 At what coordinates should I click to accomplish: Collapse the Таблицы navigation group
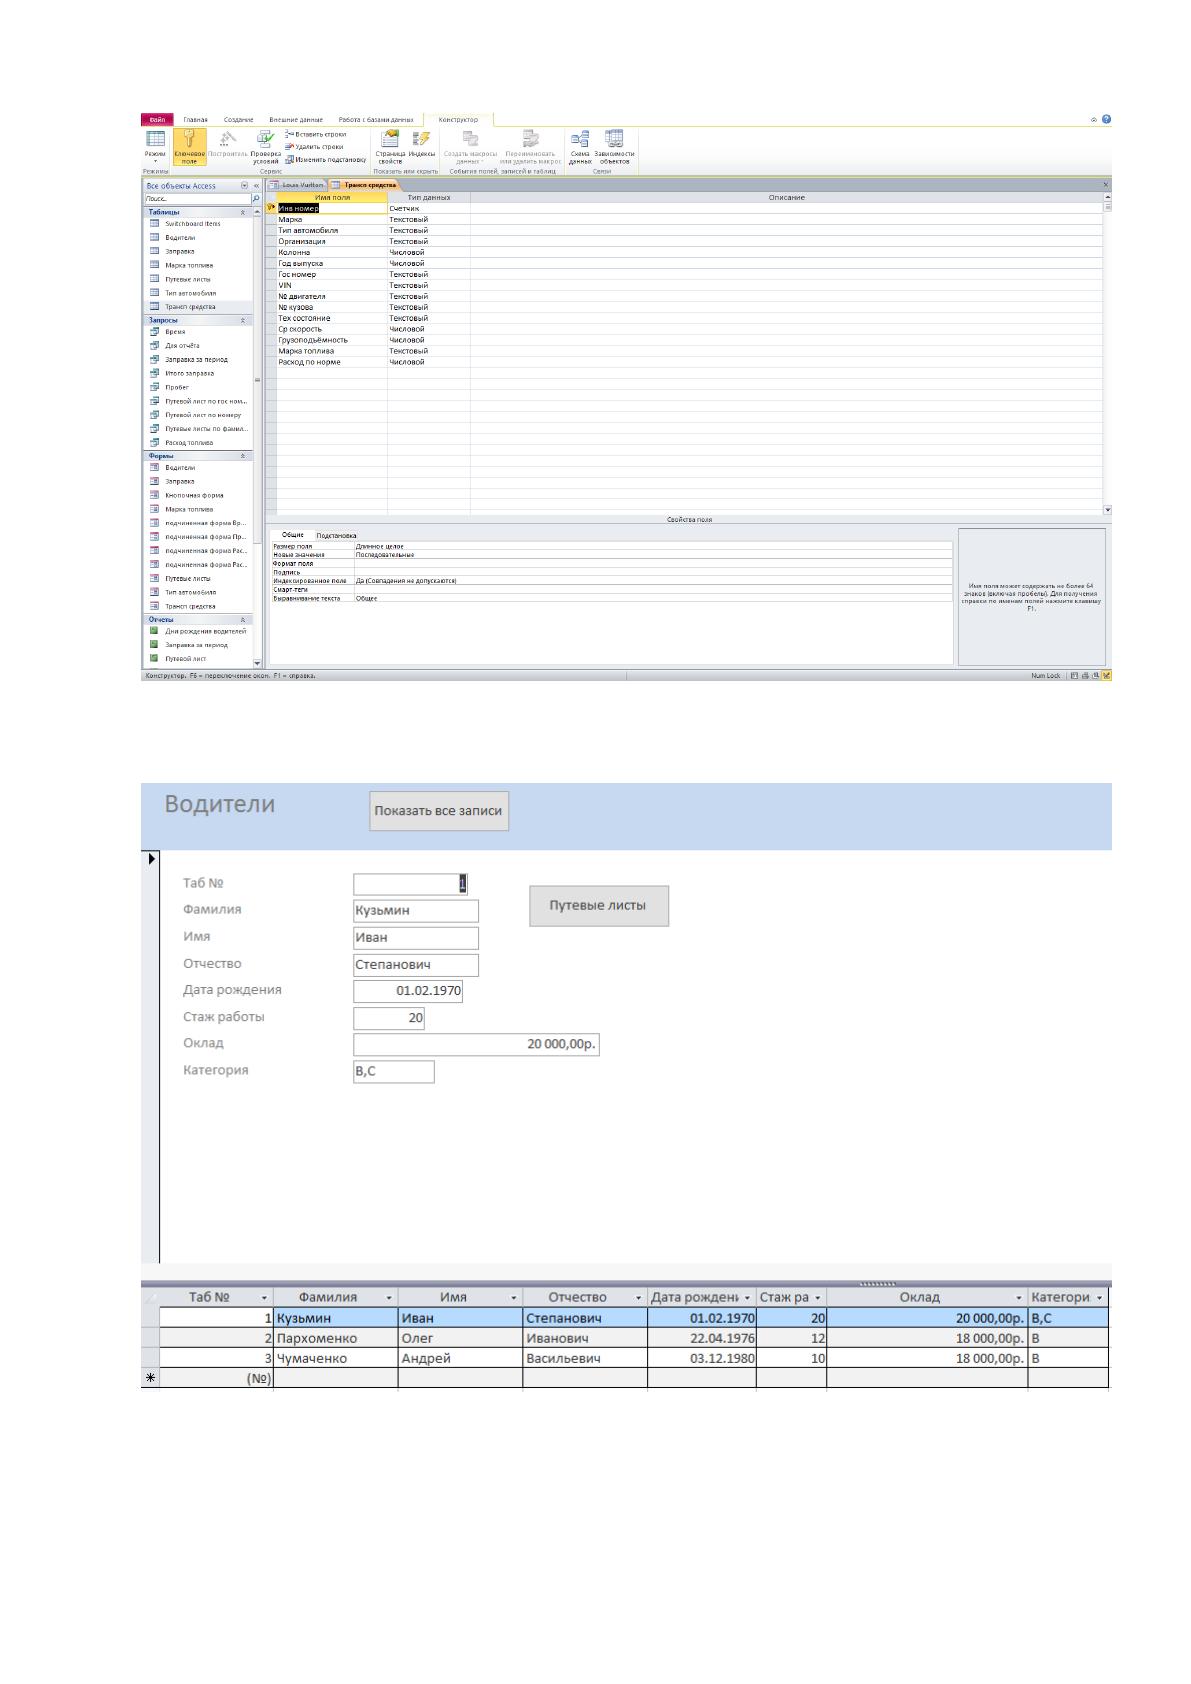(x=243, y=212)
